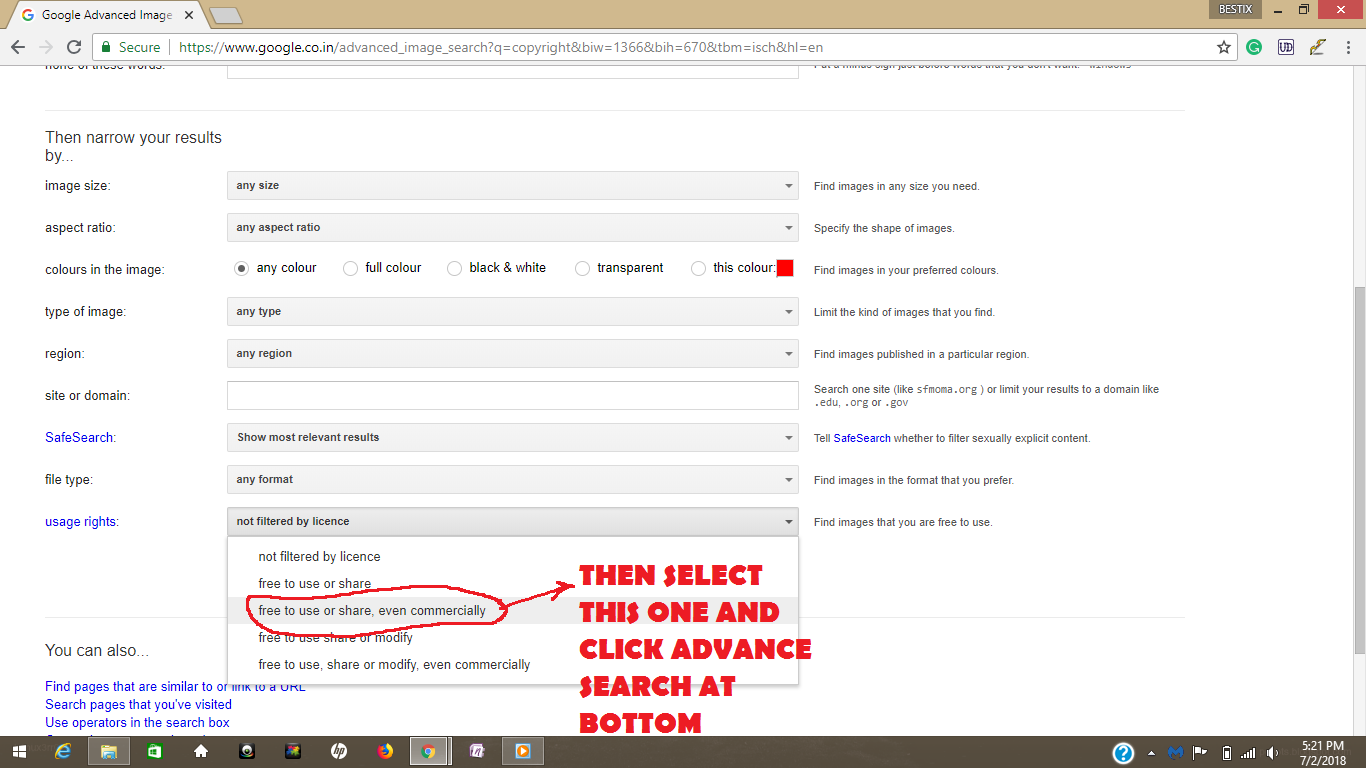Open the UD extension icon
Image resolution: width=1366 pixels, height=768 pixels.
pos(1286,47)
